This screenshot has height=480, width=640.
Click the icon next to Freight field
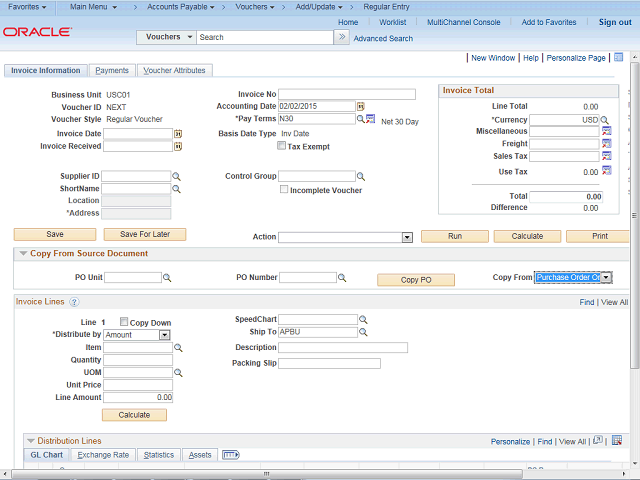(606, 144)
